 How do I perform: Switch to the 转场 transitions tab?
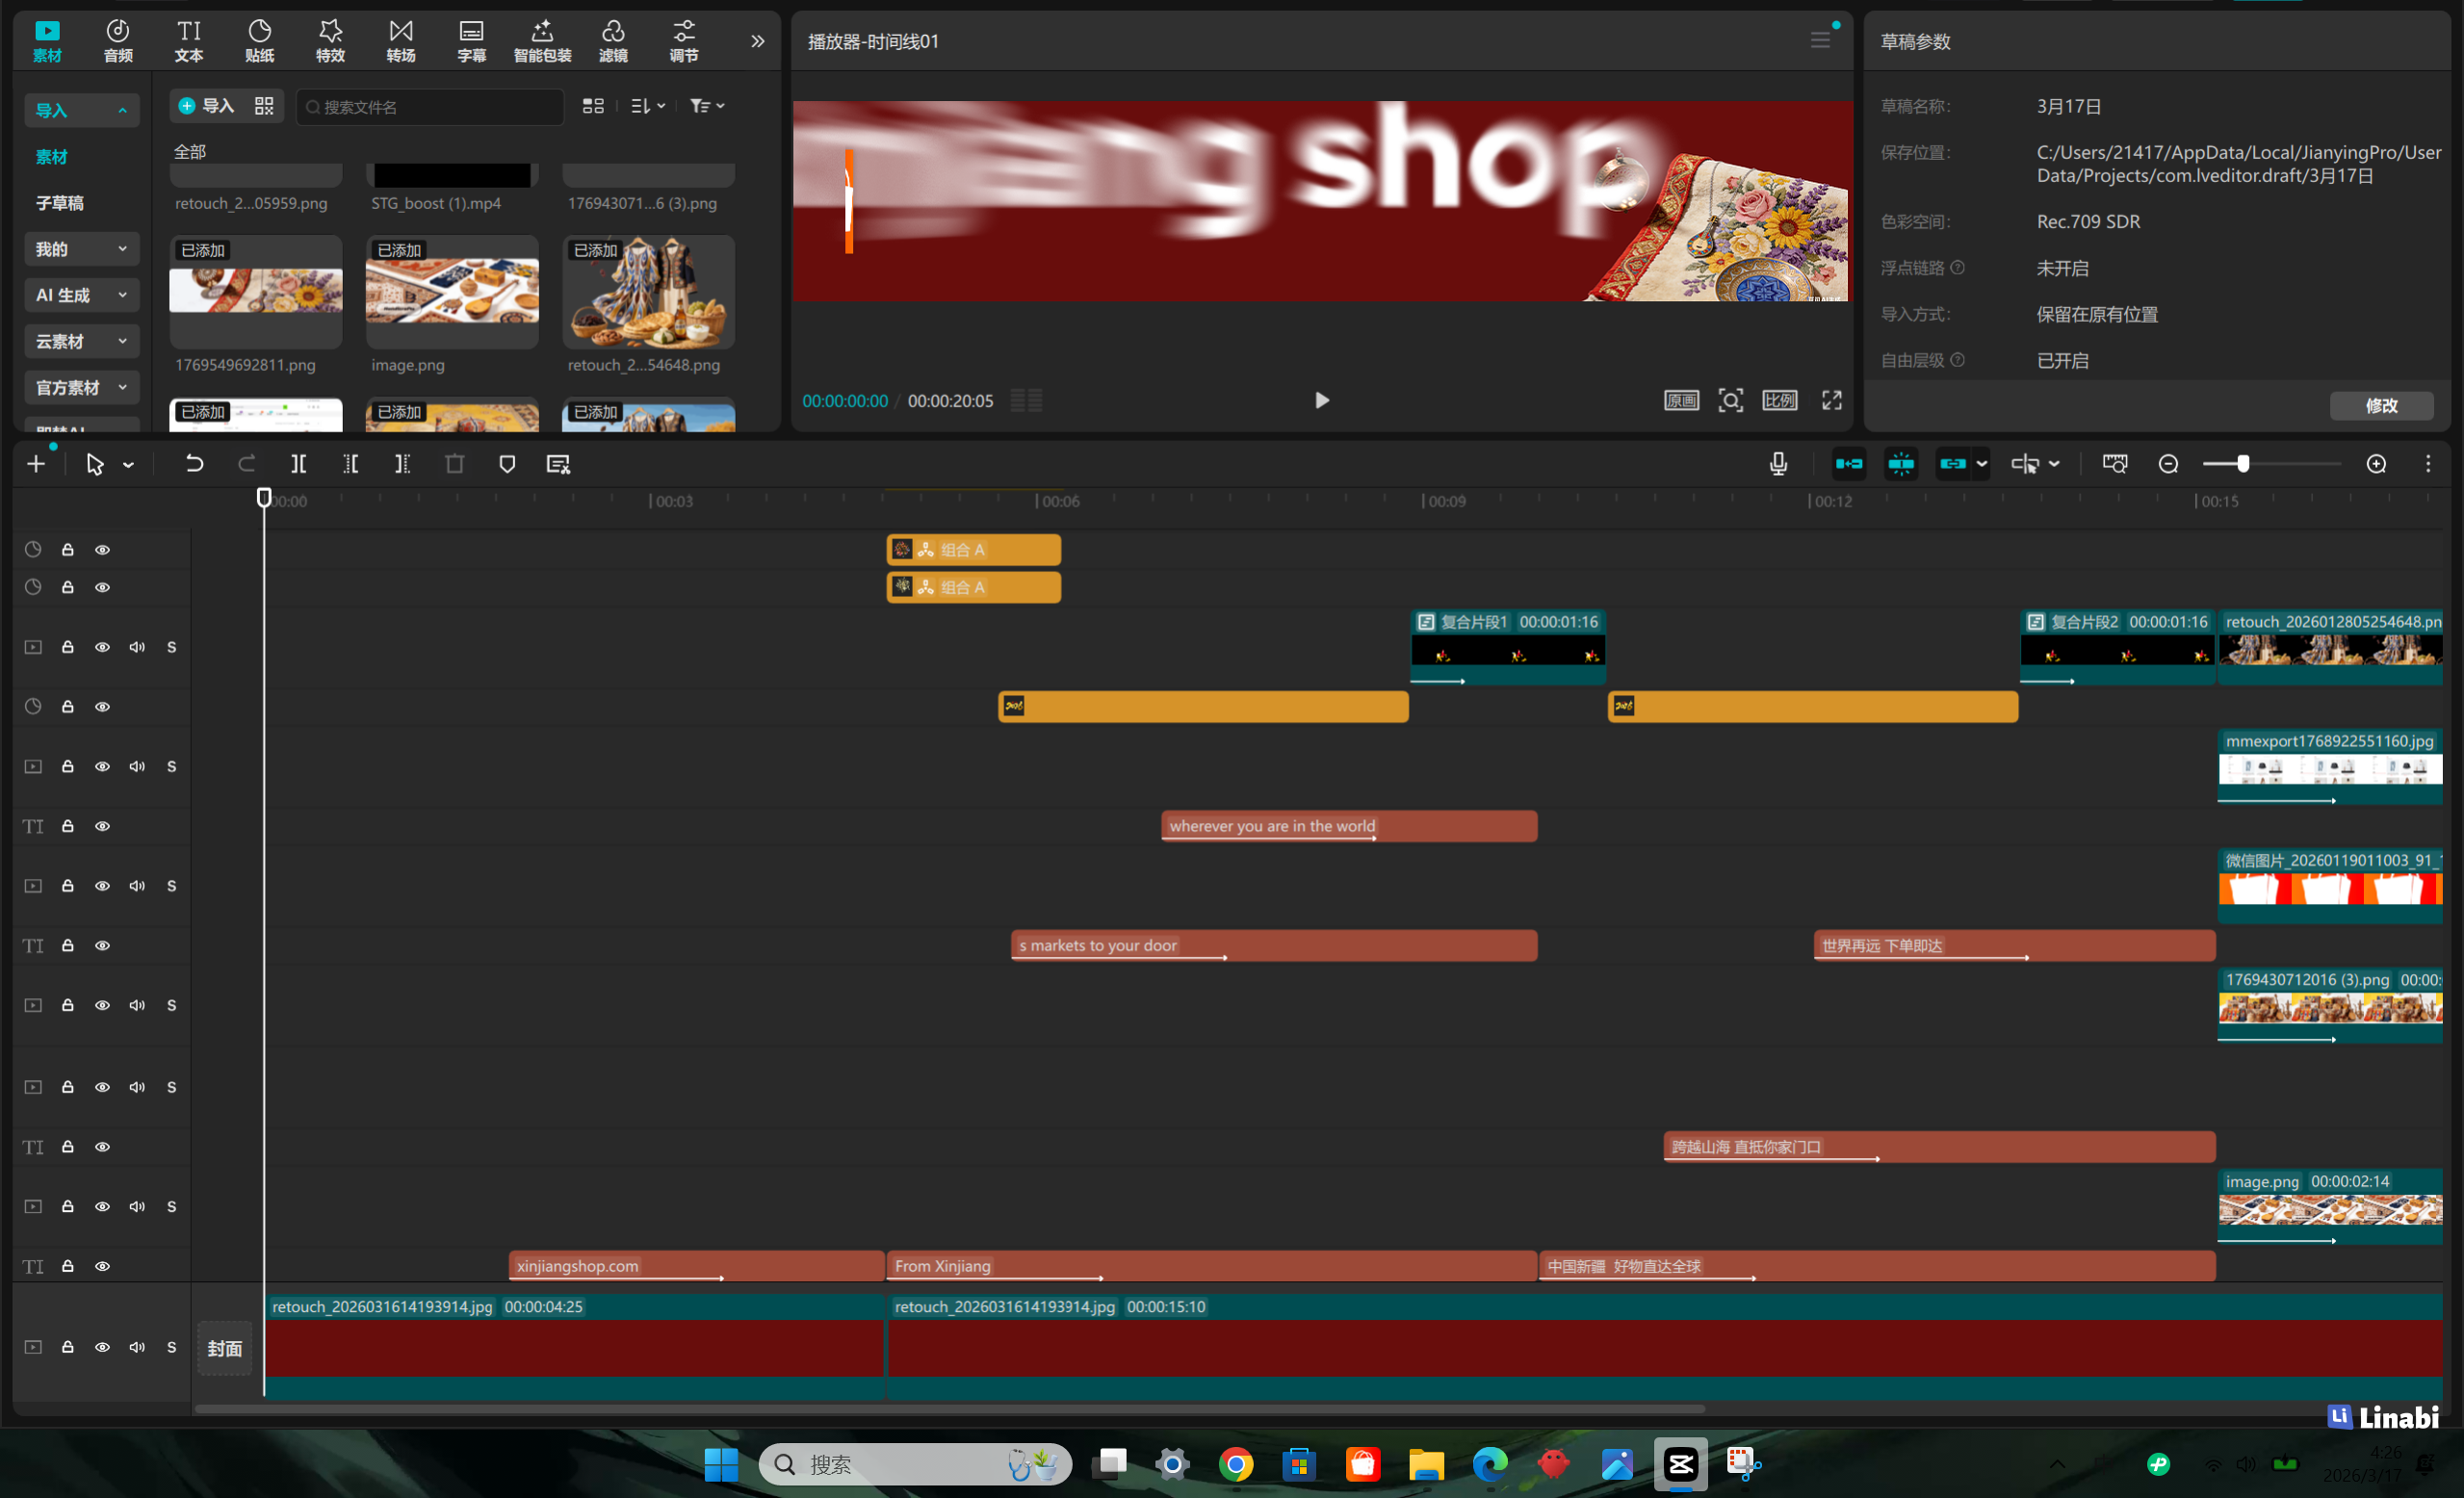pos(401,41)
